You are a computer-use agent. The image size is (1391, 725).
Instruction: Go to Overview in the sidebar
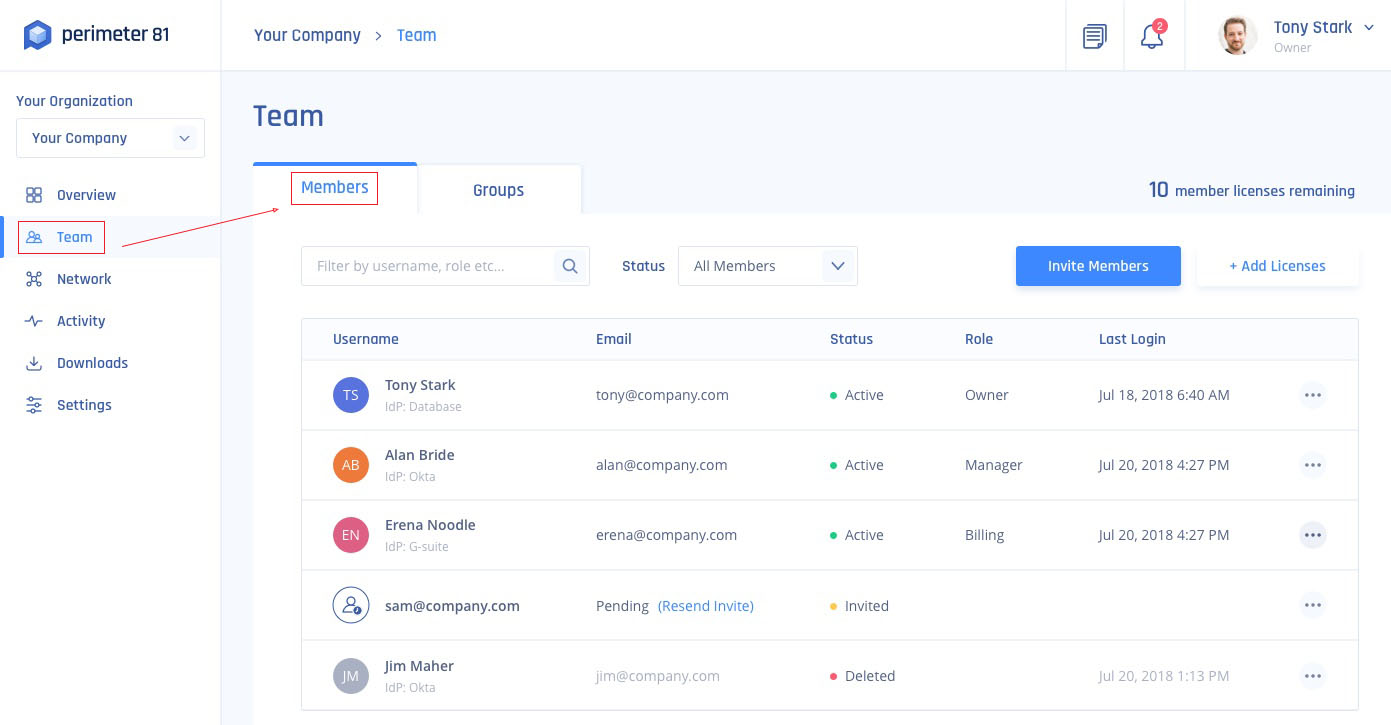coord(86,195)
